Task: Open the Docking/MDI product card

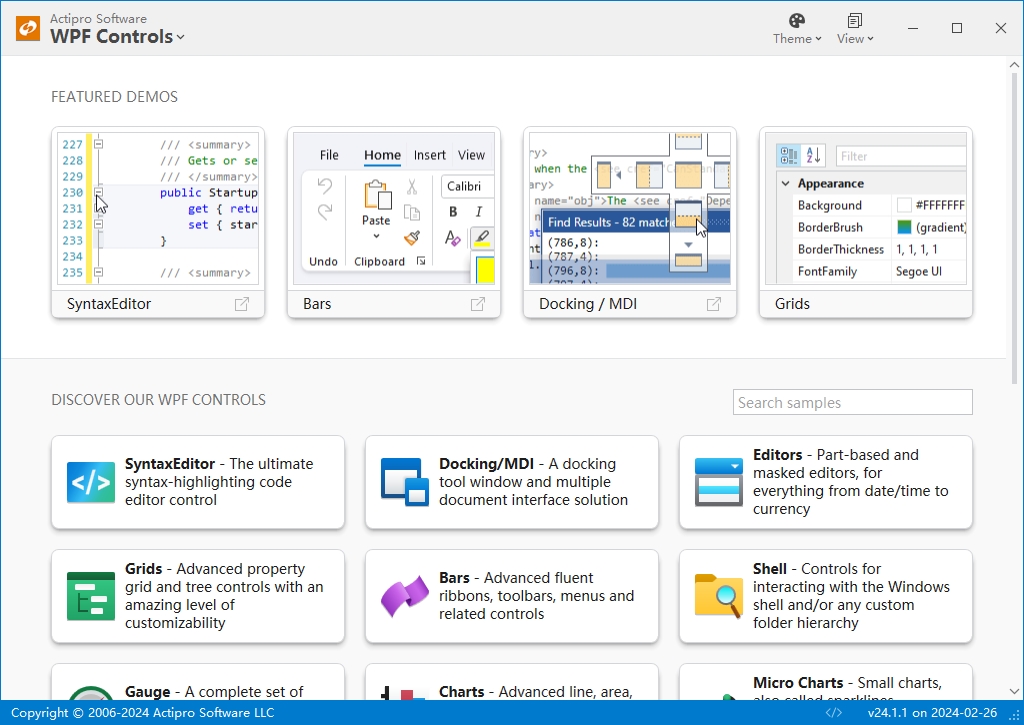Action: coord(512,482)
